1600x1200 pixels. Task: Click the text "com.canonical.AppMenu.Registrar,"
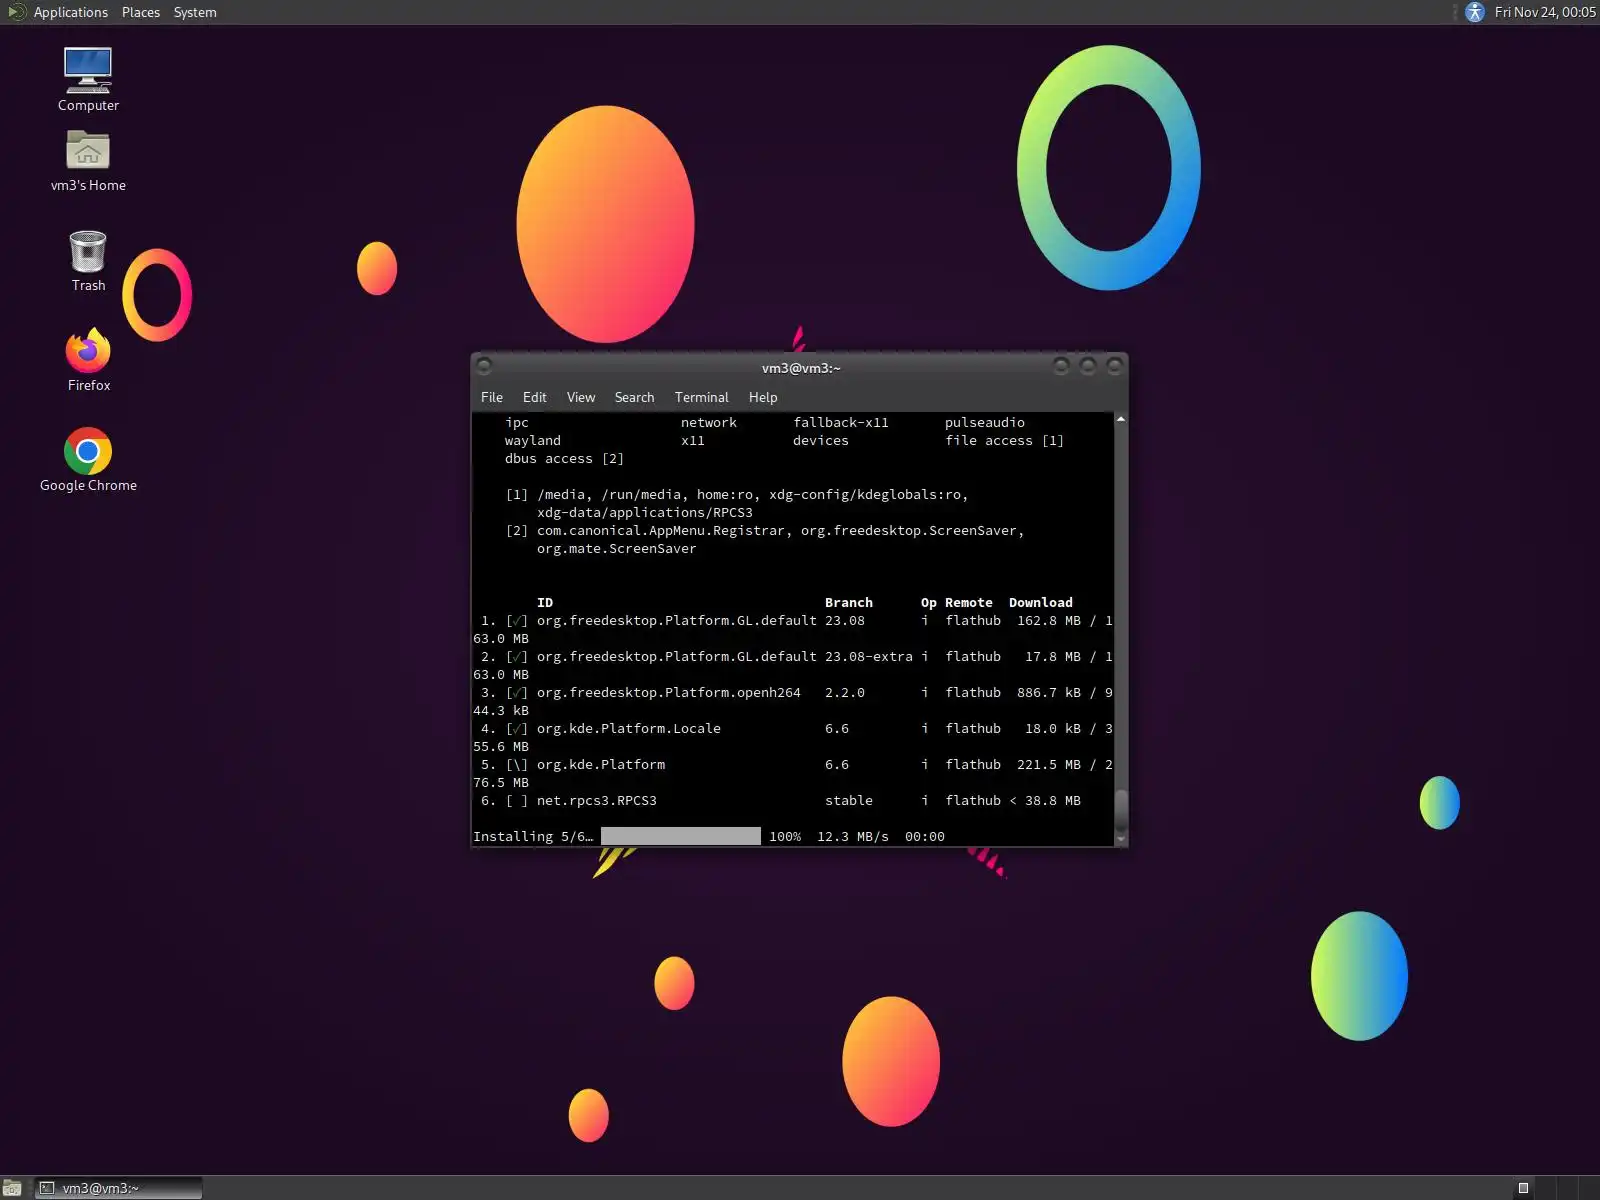665,530
